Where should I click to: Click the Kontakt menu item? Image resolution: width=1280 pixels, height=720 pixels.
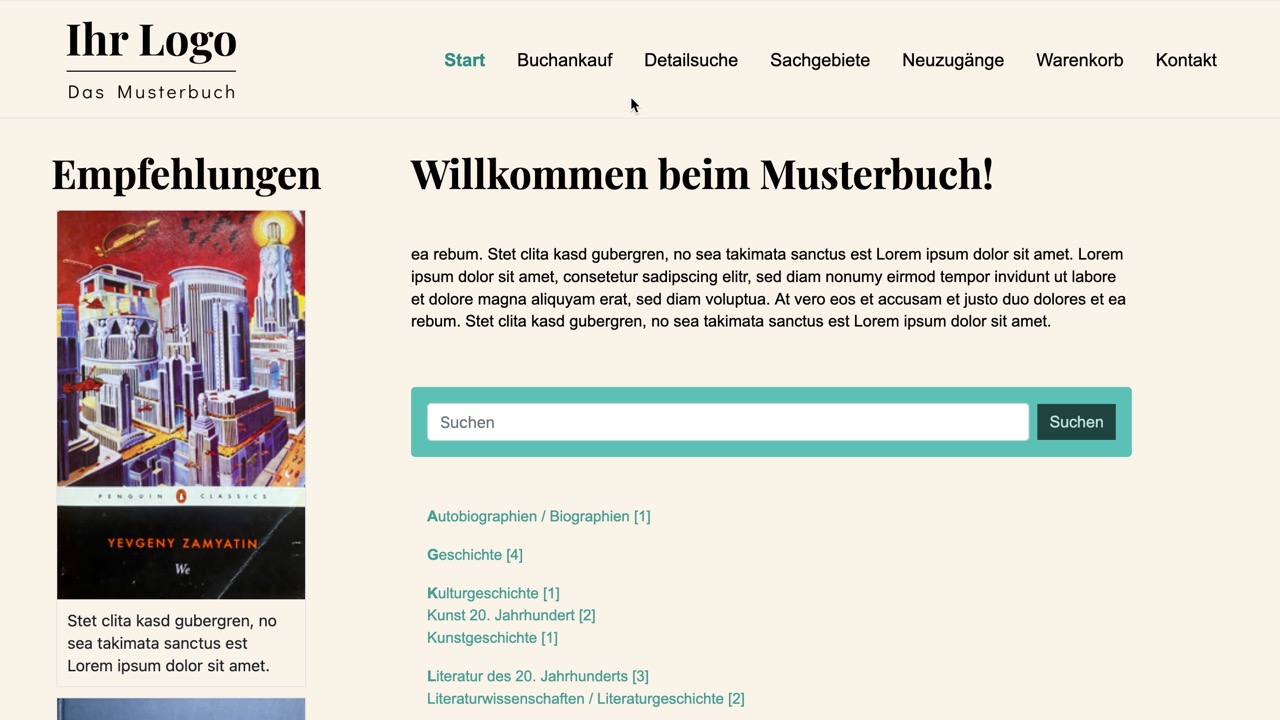[1185, 60]
